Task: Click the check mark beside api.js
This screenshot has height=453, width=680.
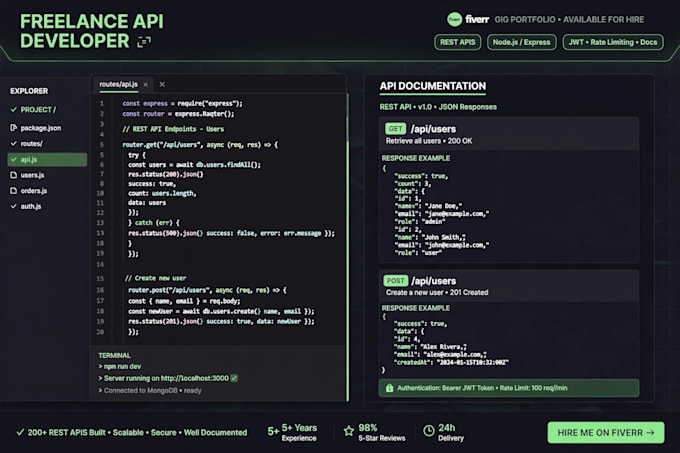Action: coord(13,160)
